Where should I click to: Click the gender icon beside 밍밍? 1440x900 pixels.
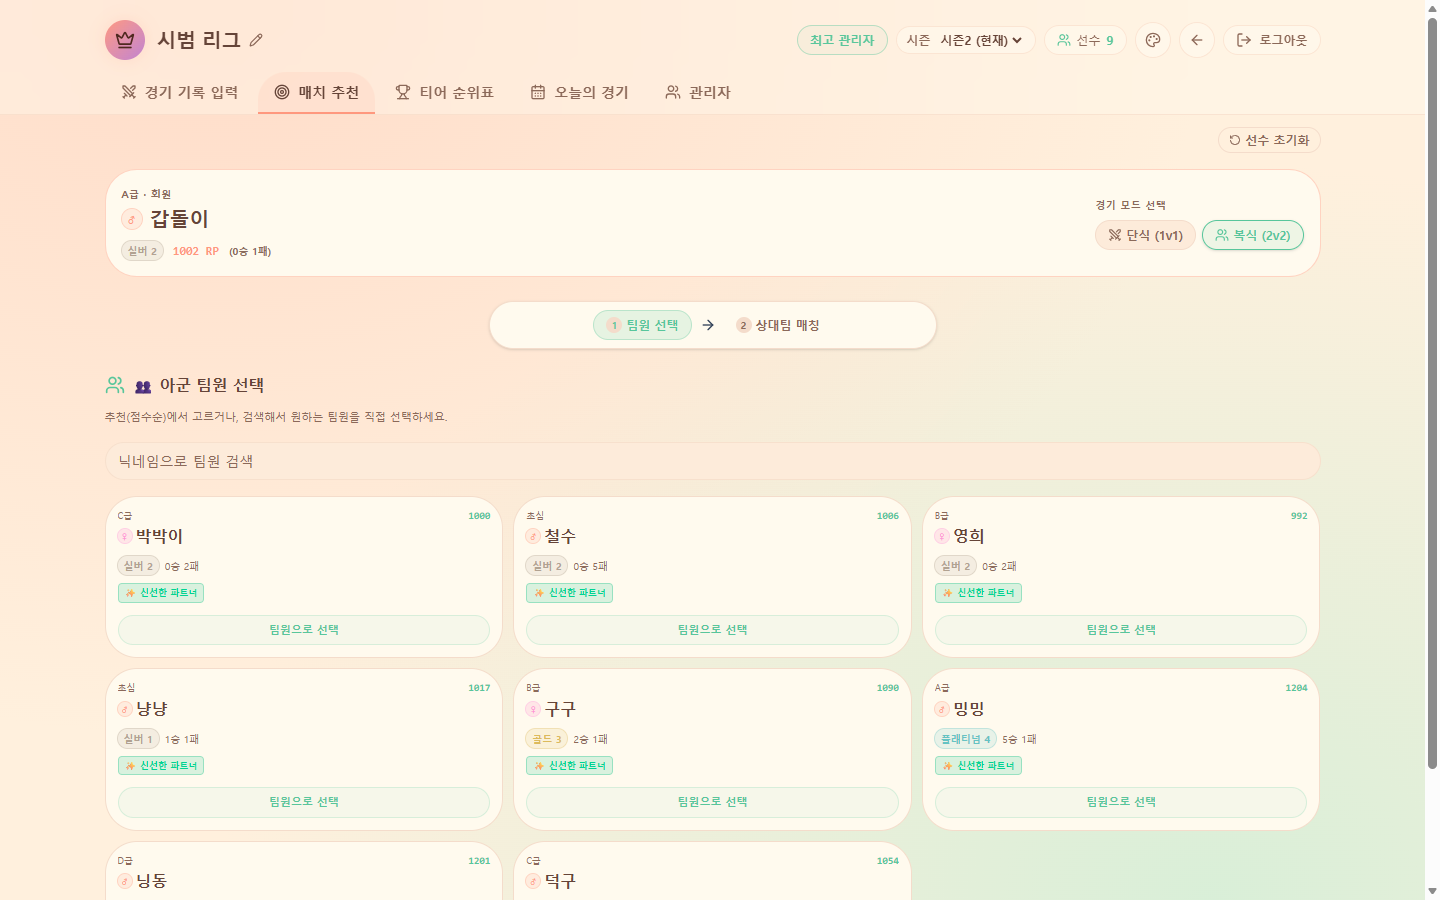[942, 709]
